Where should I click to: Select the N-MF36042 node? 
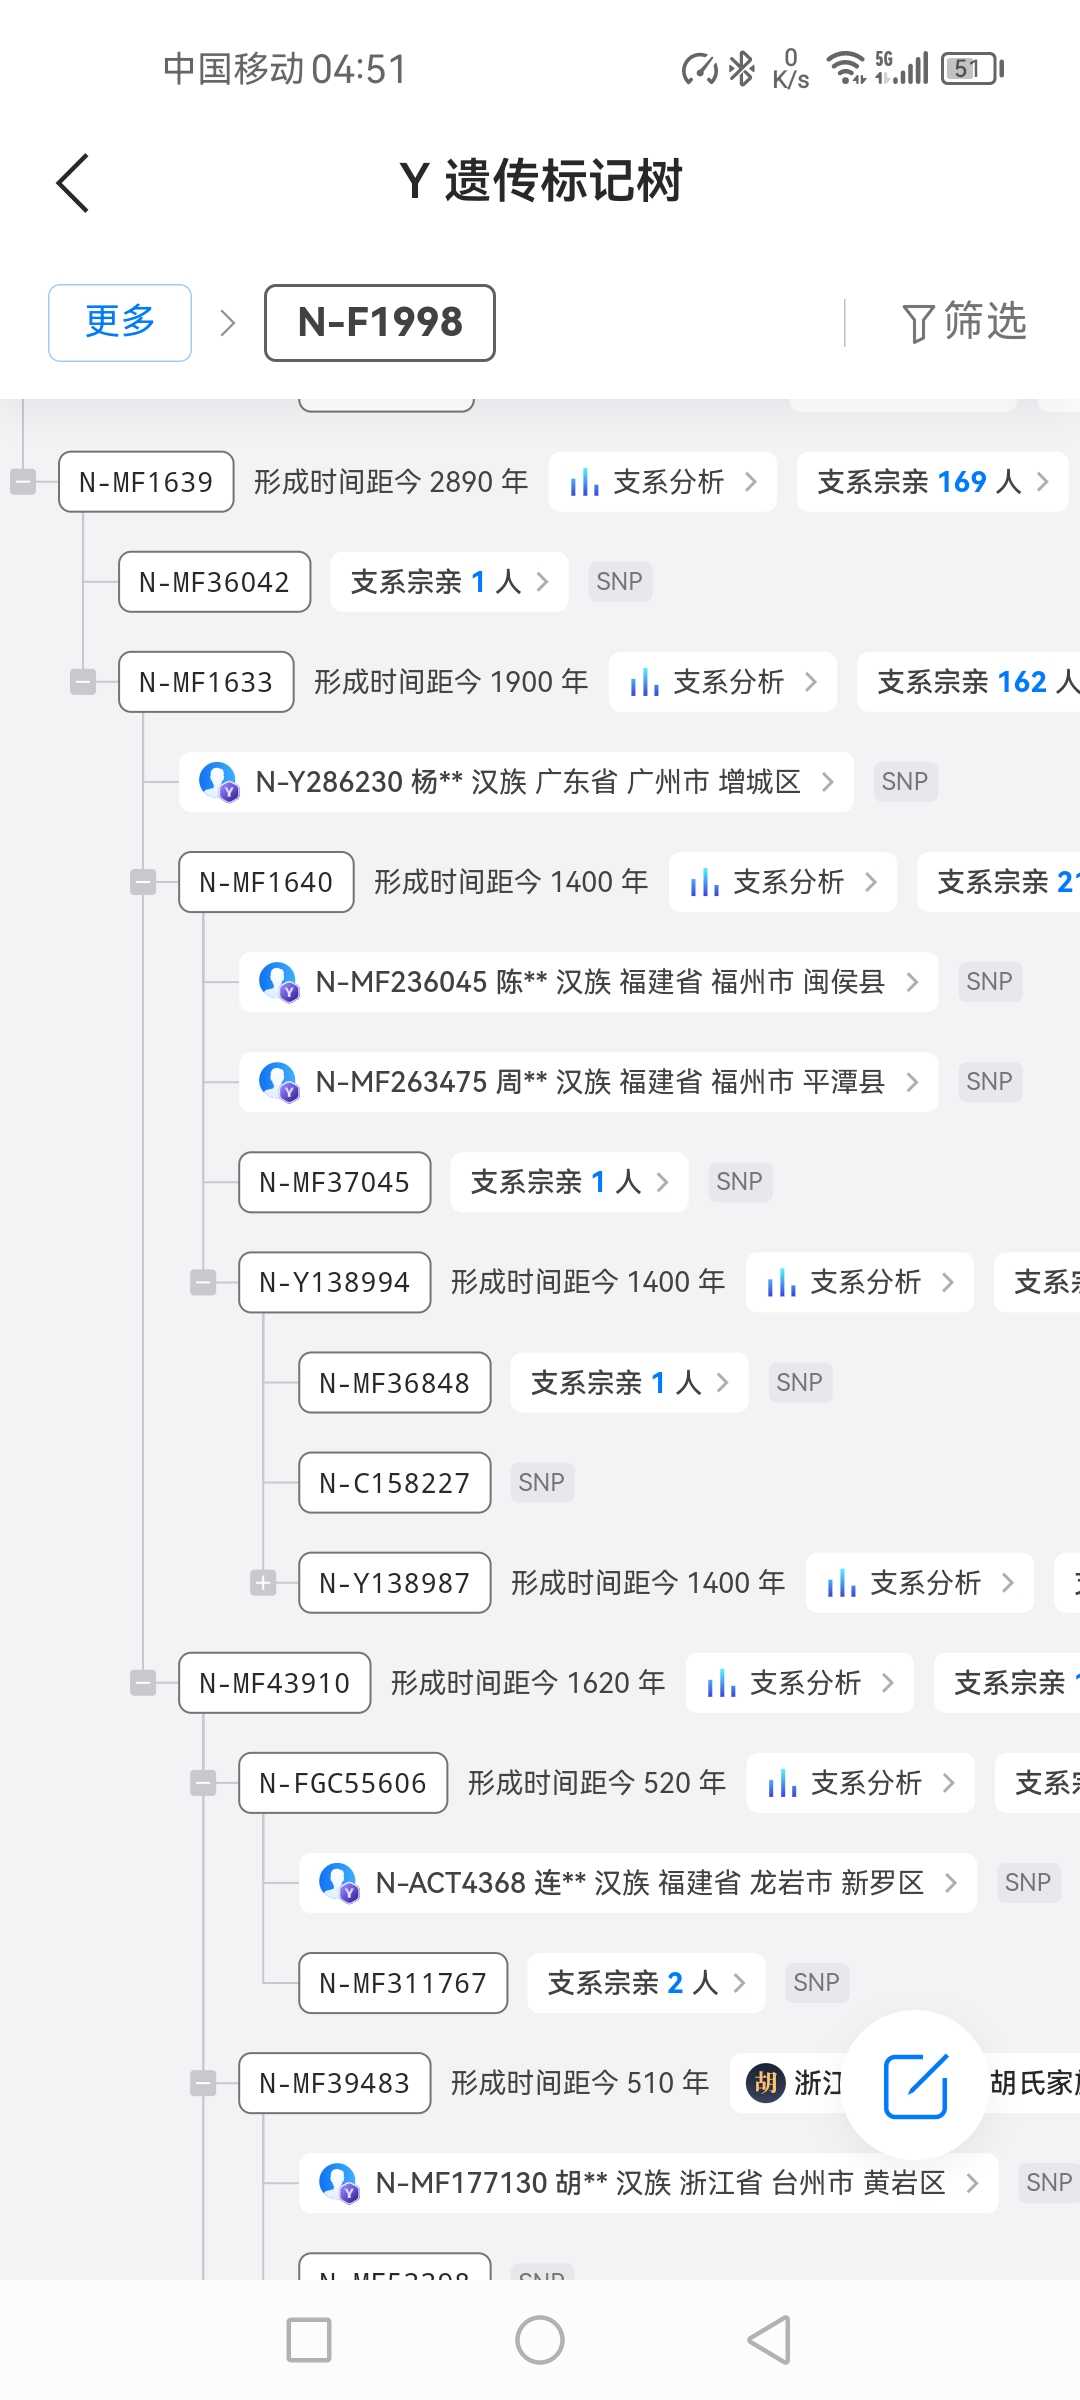[x=214, y=582]
